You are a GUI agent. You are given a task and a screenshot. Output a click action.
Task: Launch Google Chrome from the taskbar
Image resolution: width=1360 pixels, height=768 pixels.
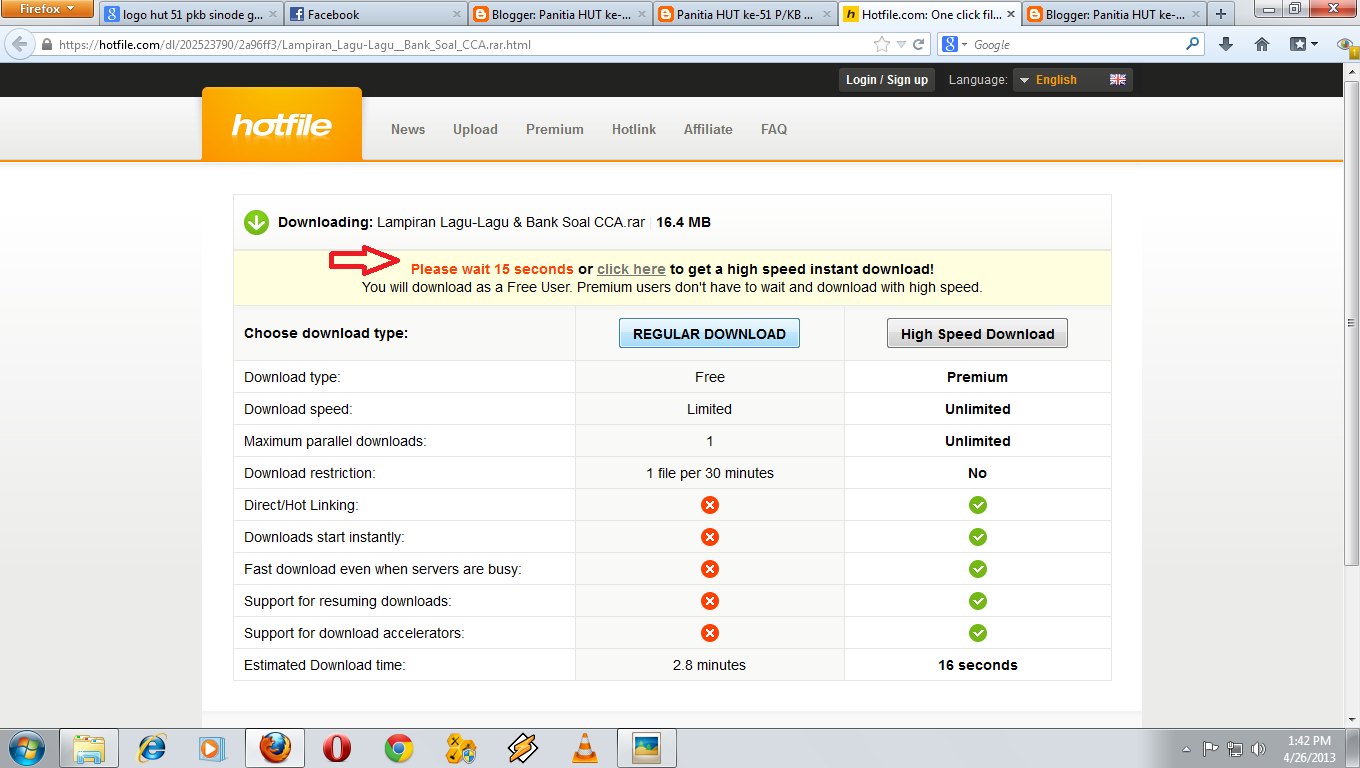pyautogui.click(x=399, y=748)
